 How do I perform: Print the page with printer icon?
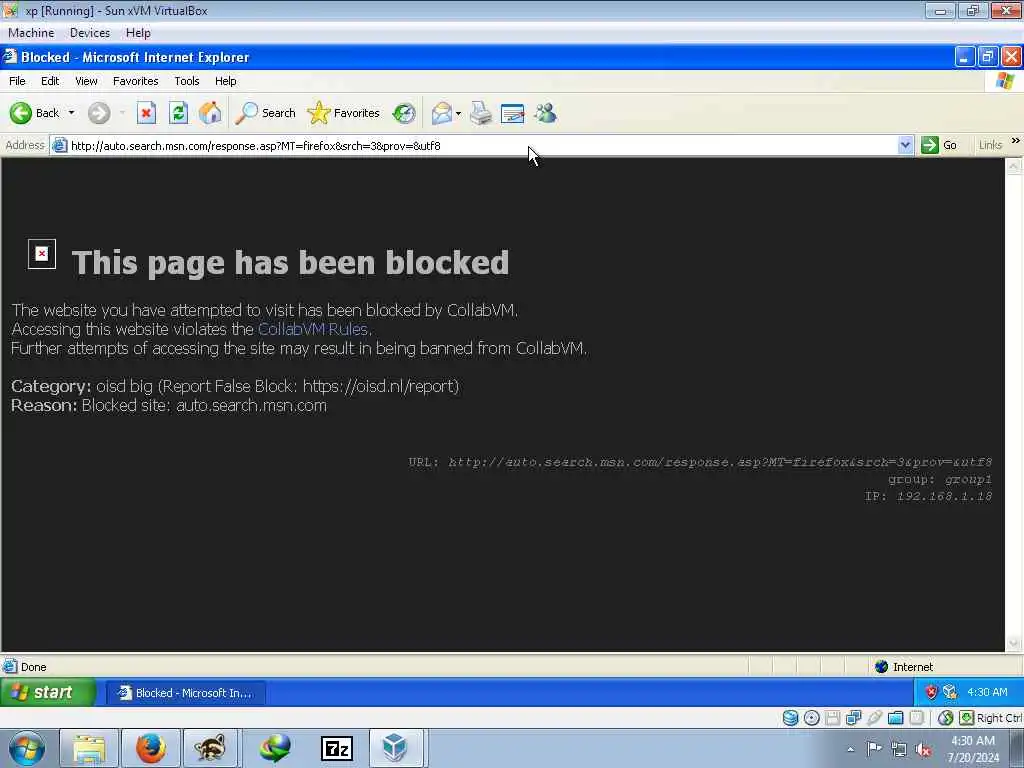point(481,113)
